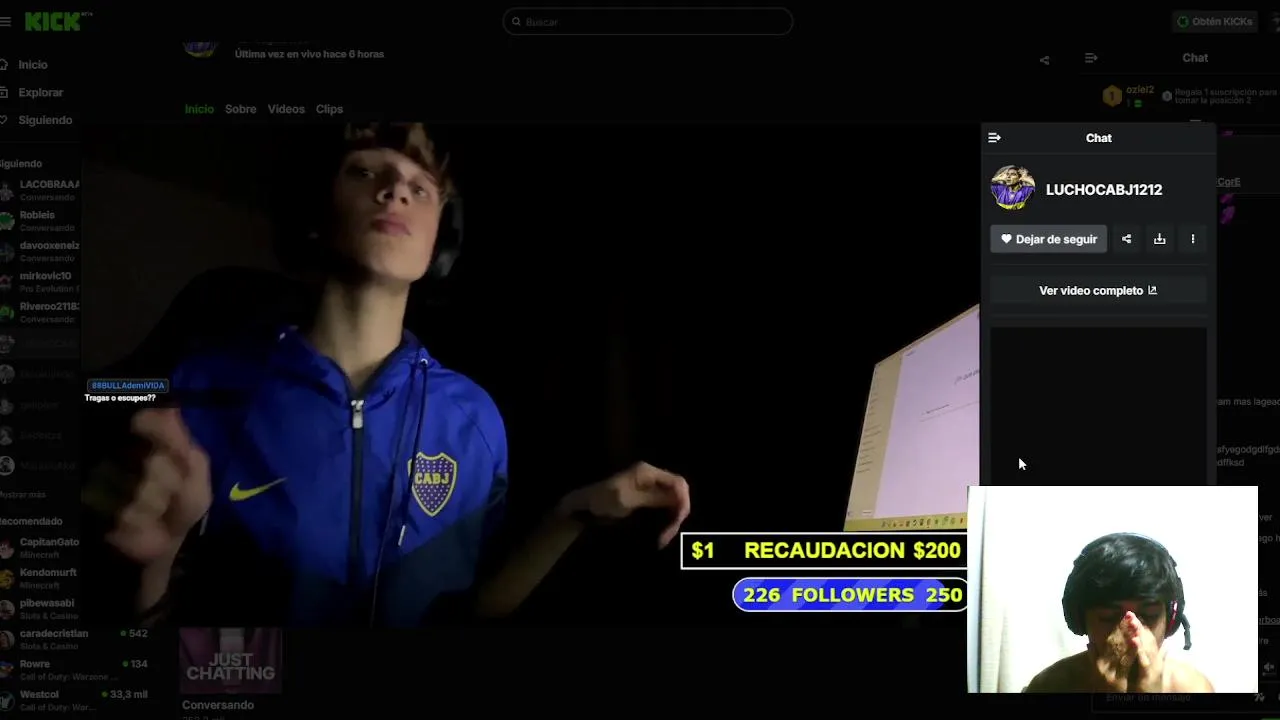Click the LUCHOCABJ1212 channel name
Image resolution: width=1280 pixels, height=720 pixels.
coord(1104,190)
